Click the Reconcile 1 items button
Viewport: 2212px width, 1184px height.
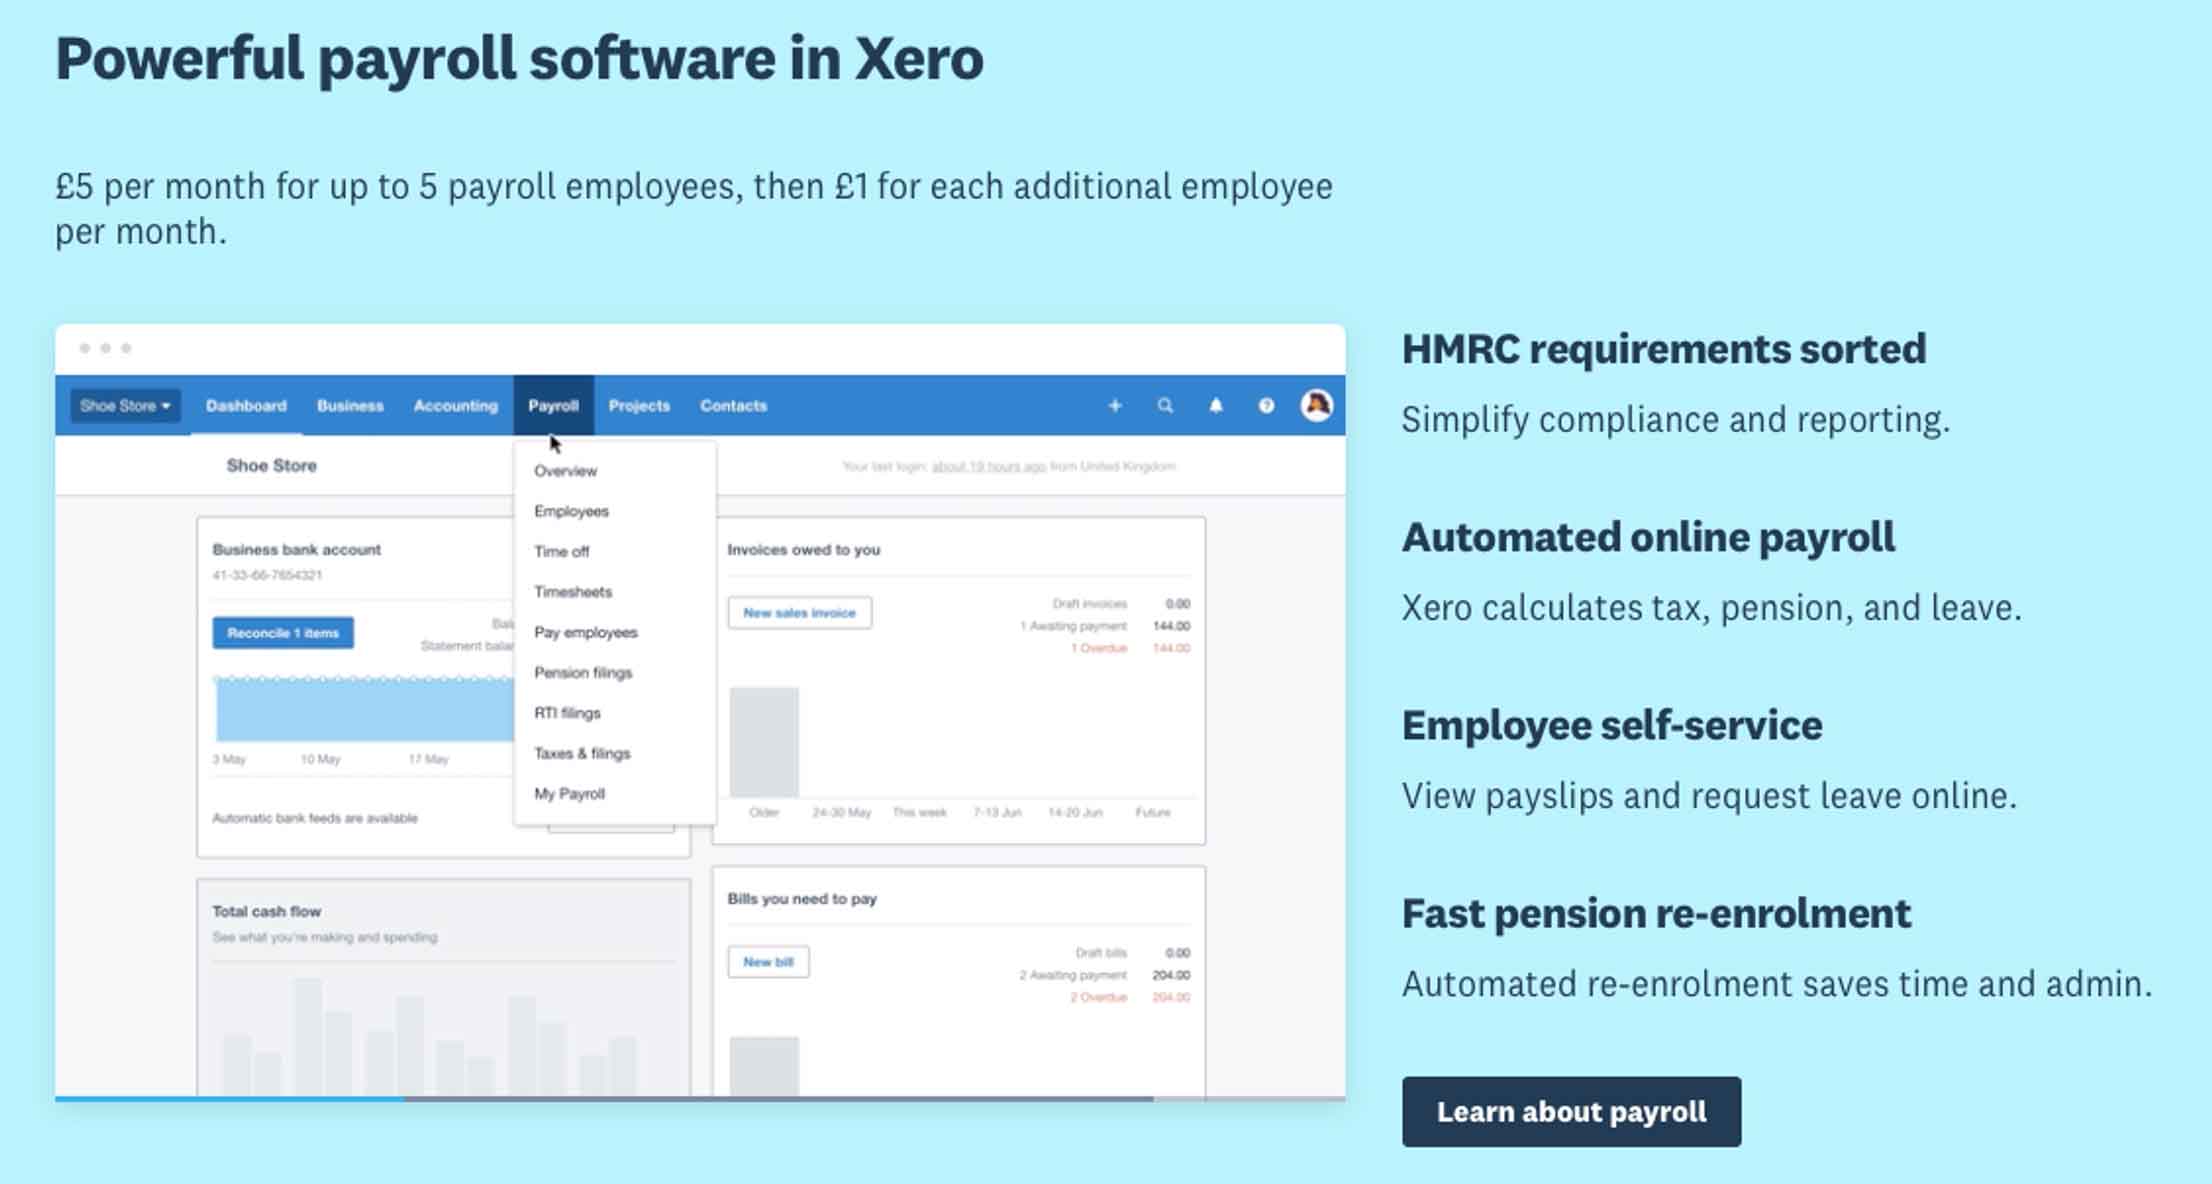(x=283, y=633)
